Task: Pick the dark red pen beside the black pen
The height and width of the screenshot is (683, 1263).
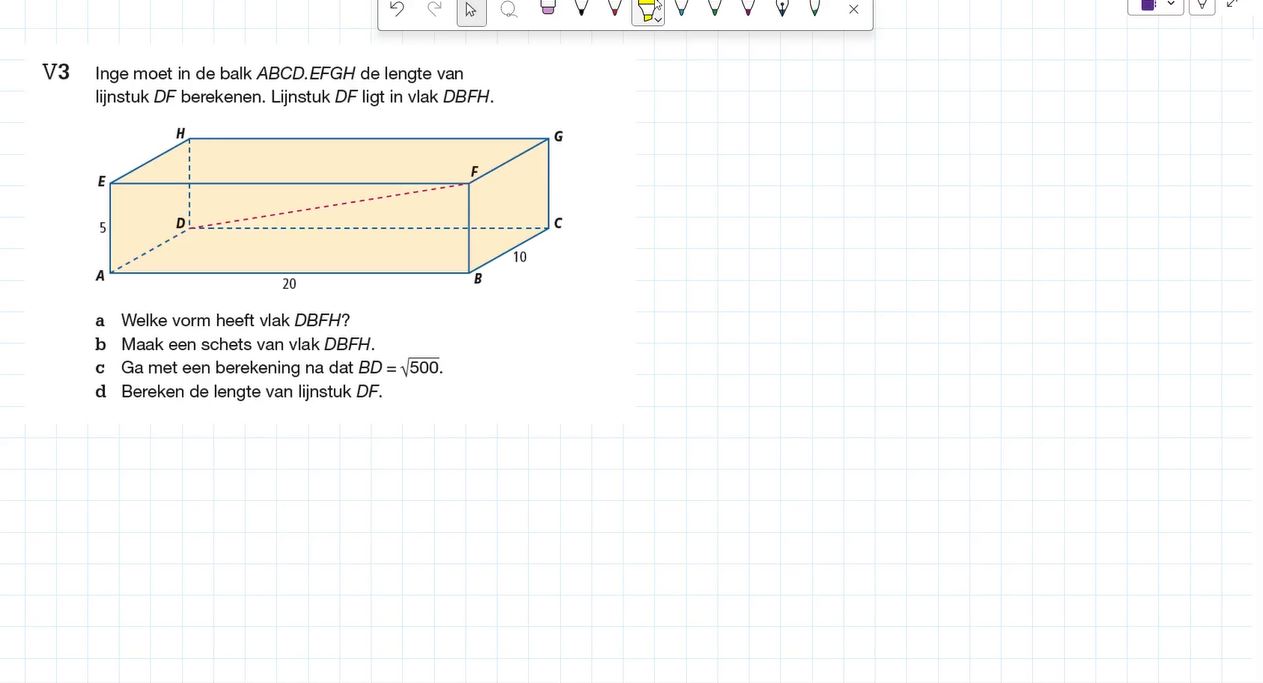Action: coord(615,8)
